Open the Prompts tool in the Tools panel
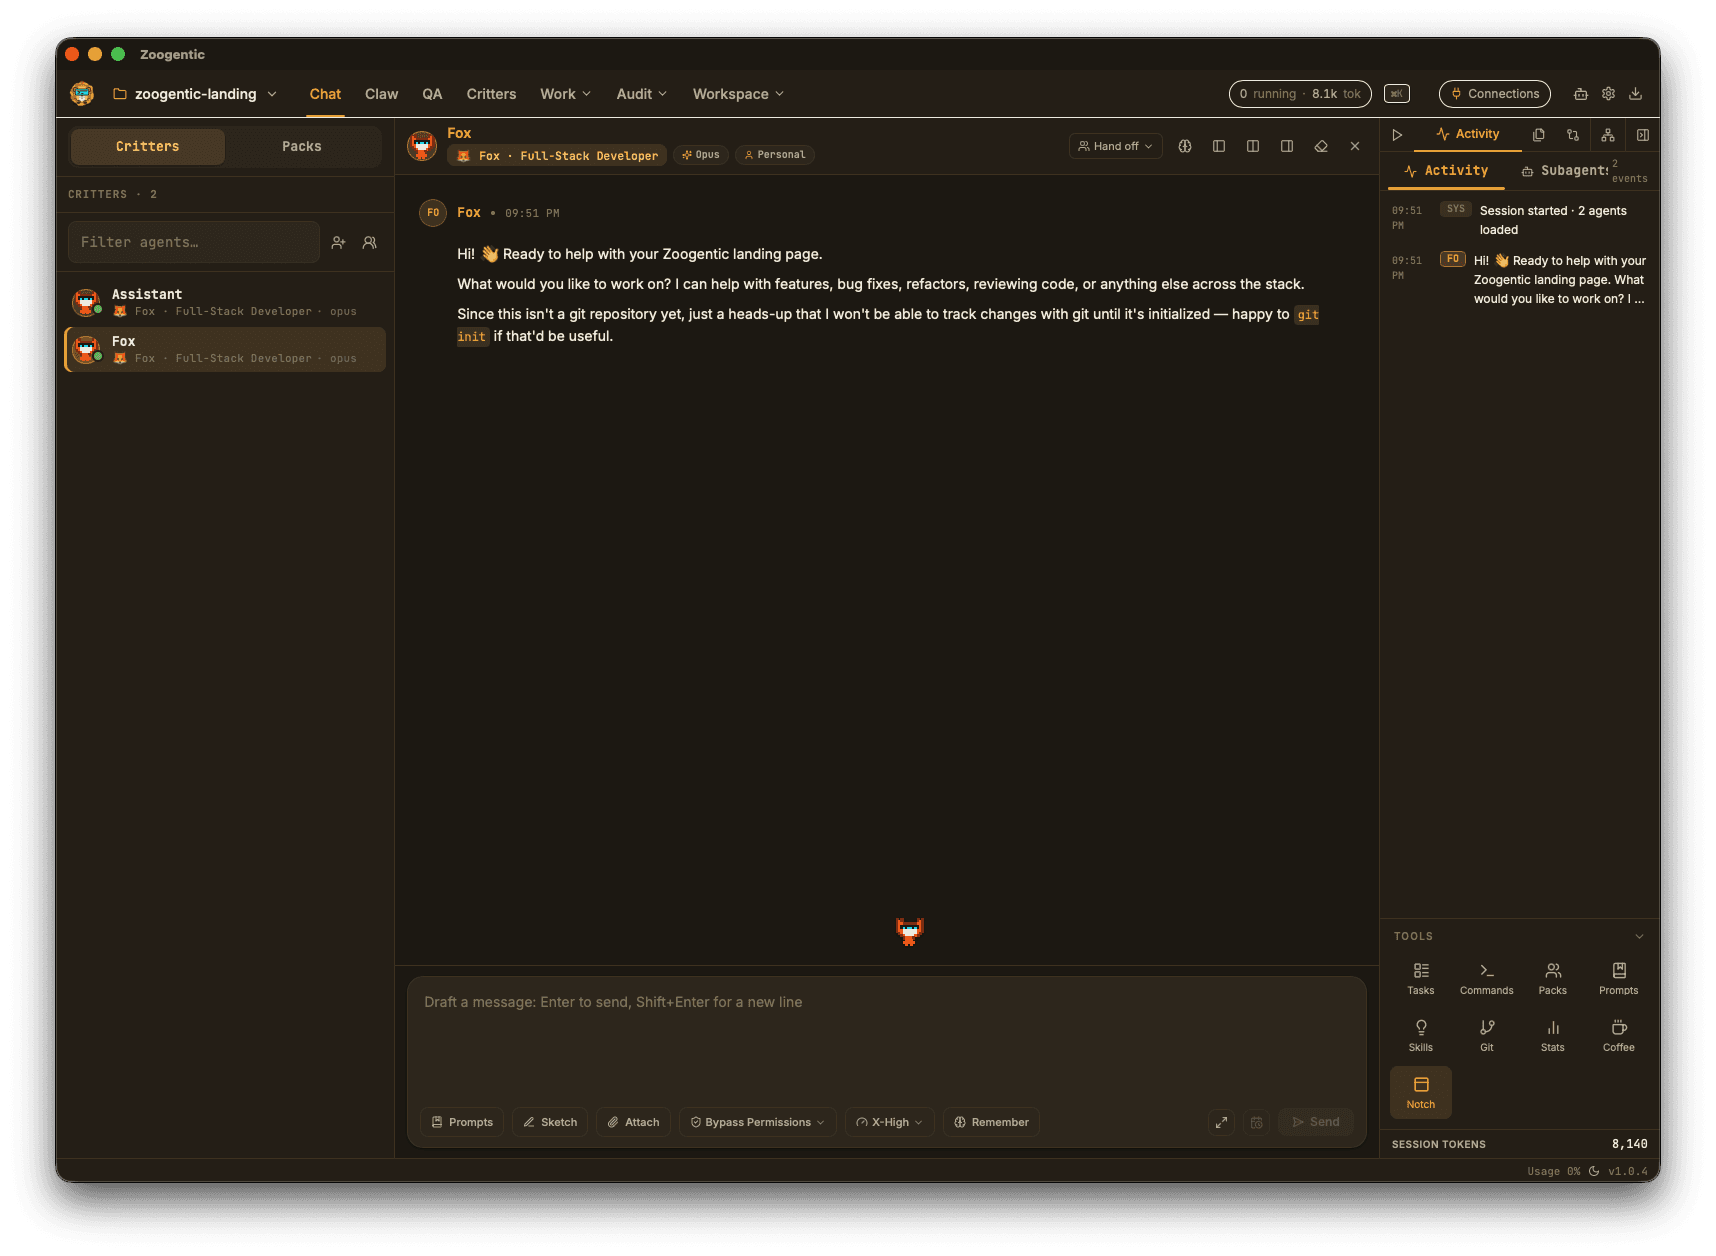 coord(1619,979)
